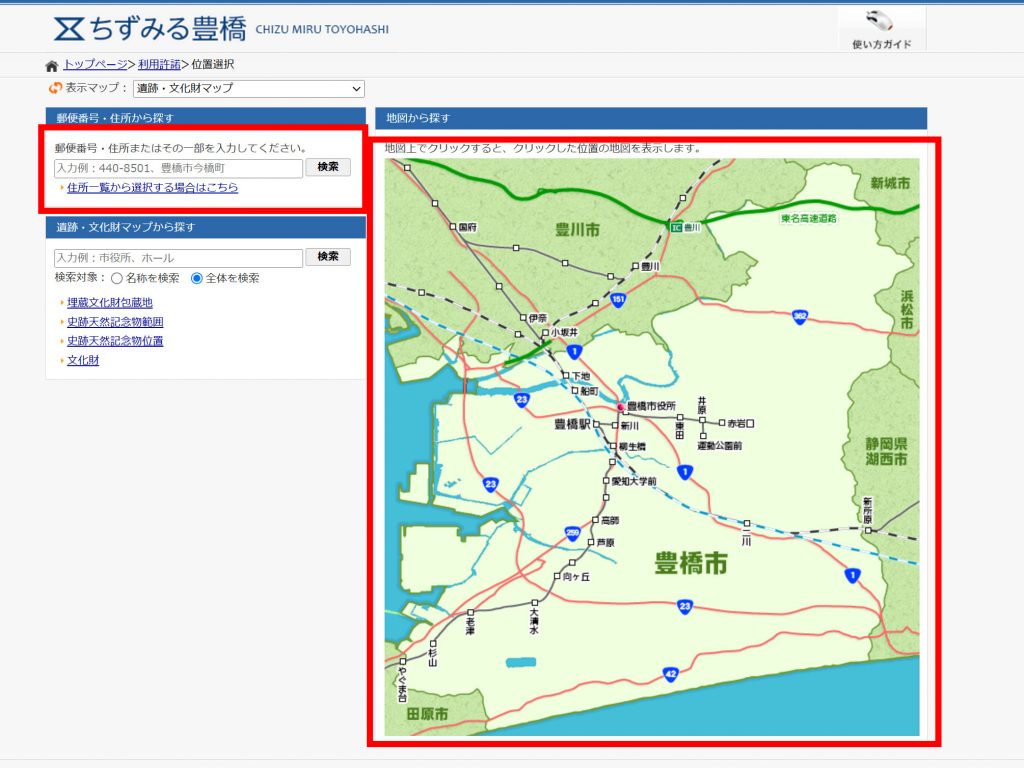The width and height of the screenshot is (1024, 768).
Task: Click 東名高速道路 label on map
Action: point(808,219)
